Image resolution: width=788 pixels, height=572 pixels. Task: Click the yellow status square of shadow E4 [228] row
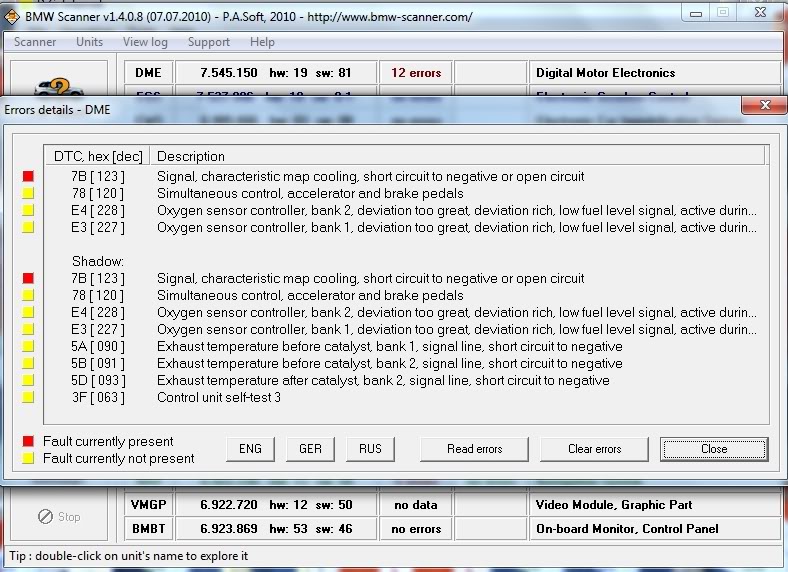coord(28,312)
